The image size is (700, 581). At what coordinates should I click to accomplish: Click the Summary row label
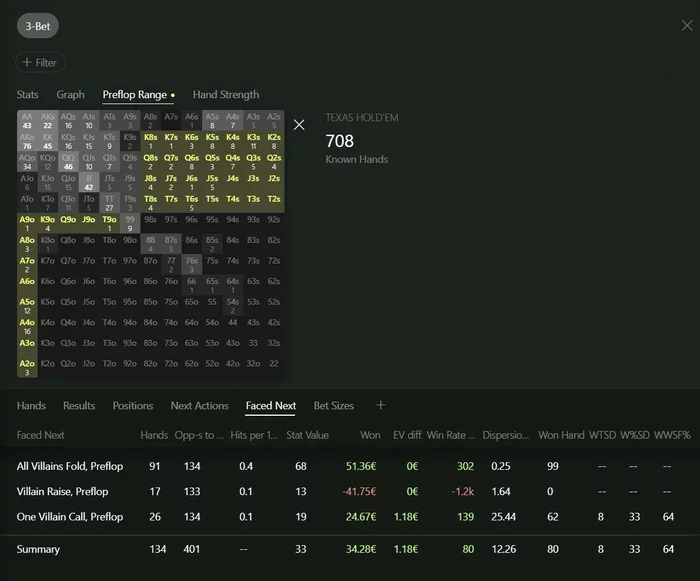click(x=38, y=549)
